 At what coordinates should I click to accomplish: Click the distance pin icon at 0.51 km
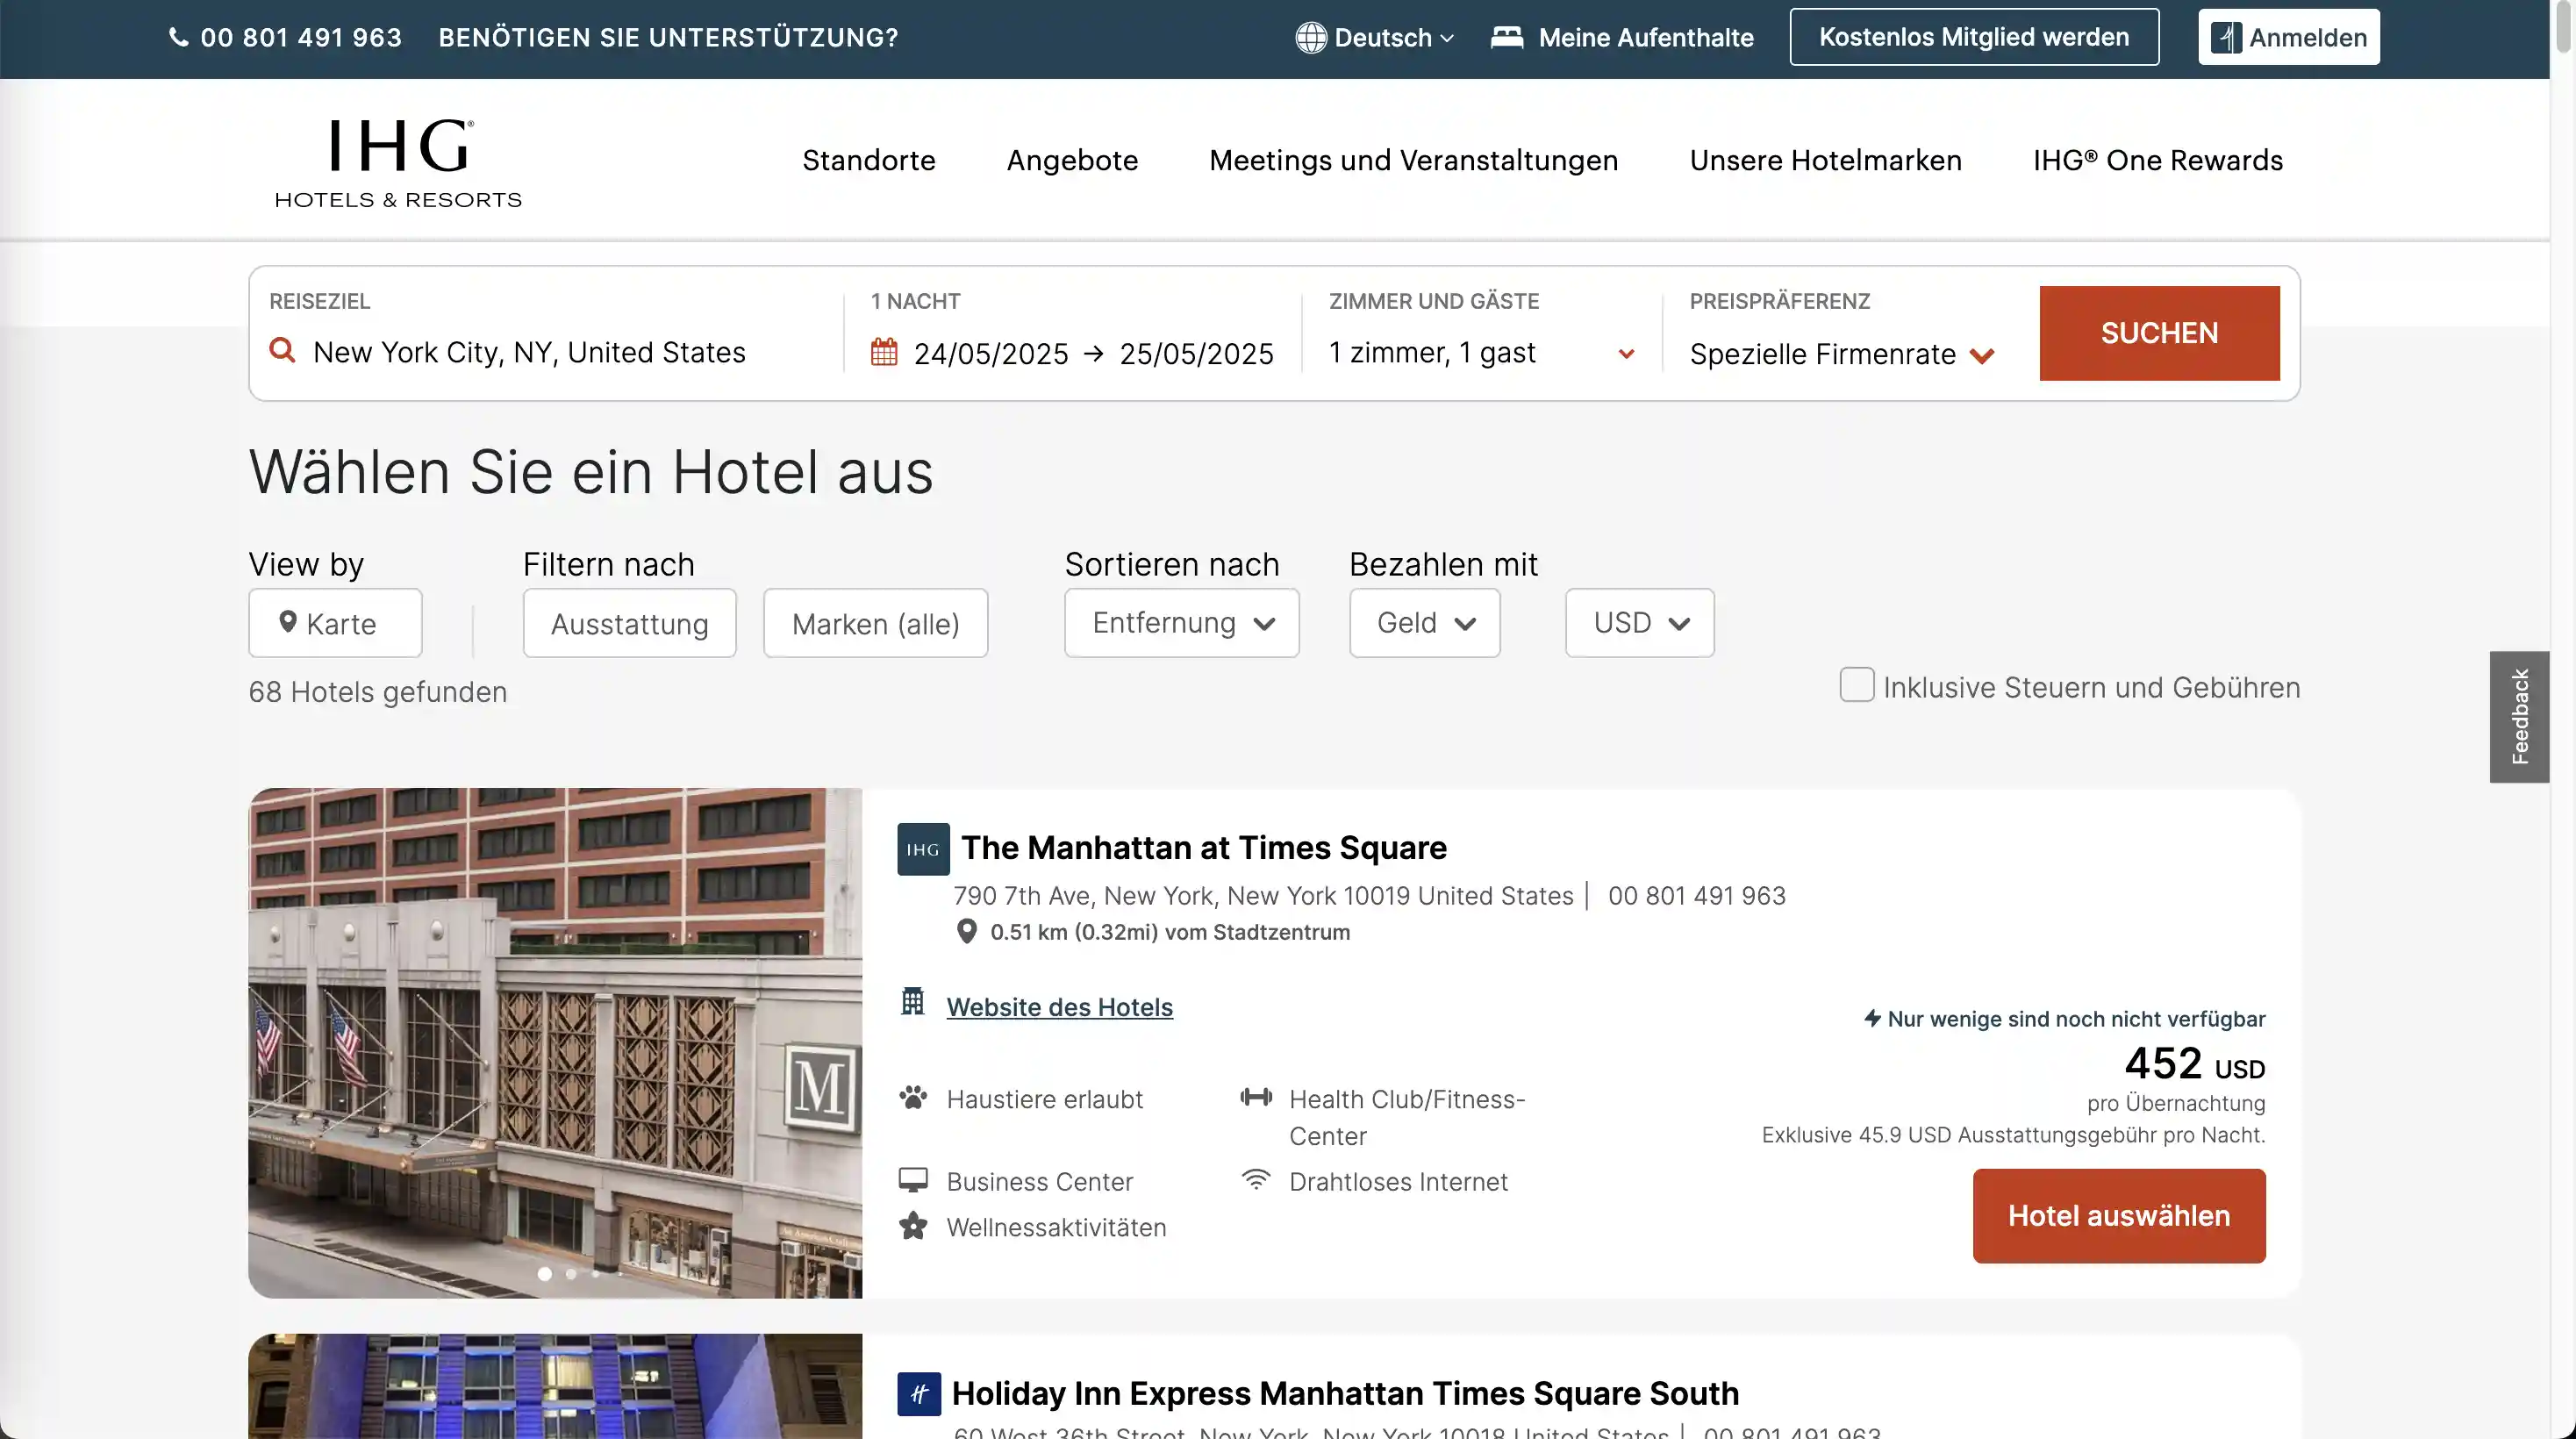(x=966, y=931)
